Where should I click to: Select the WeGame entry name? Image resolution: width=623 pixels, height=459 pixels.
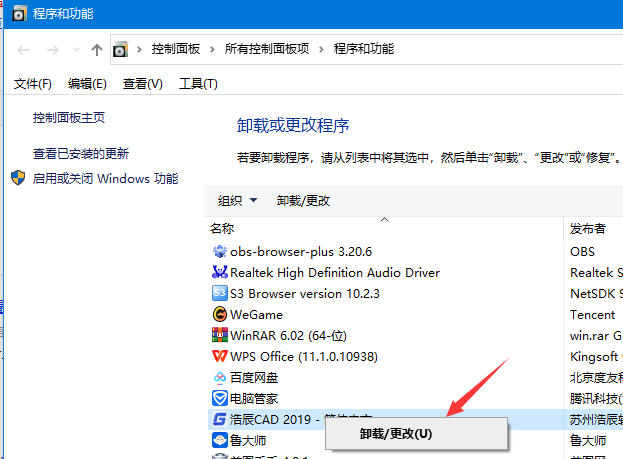256,315
